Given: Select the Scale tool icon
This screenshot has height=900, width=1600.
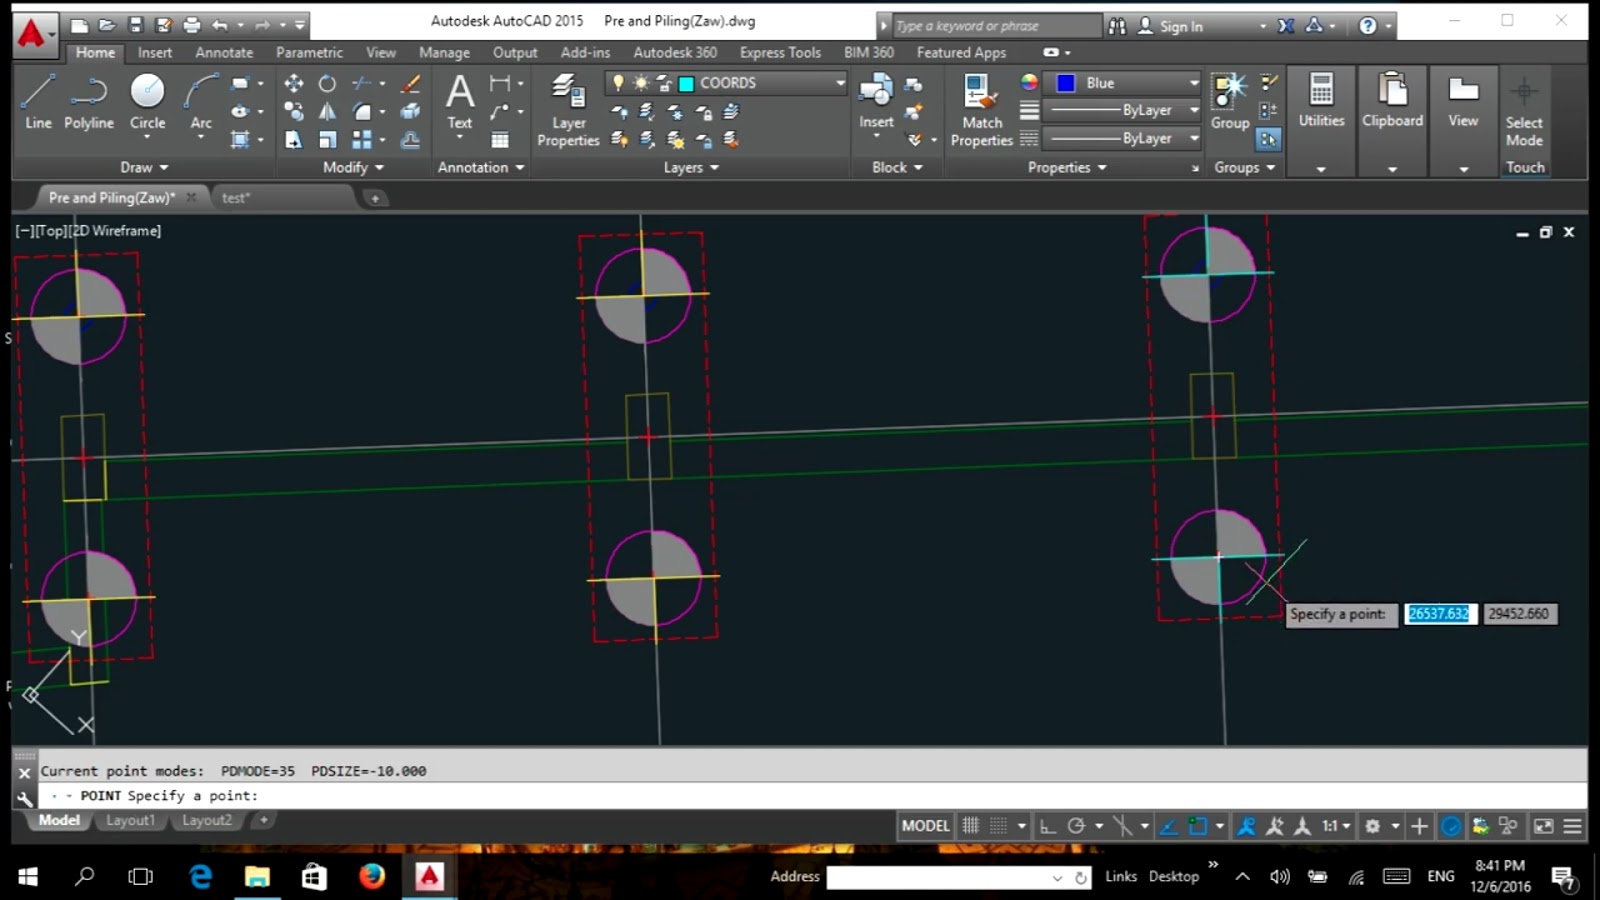Looking at the screenshot, I should 327,140.
